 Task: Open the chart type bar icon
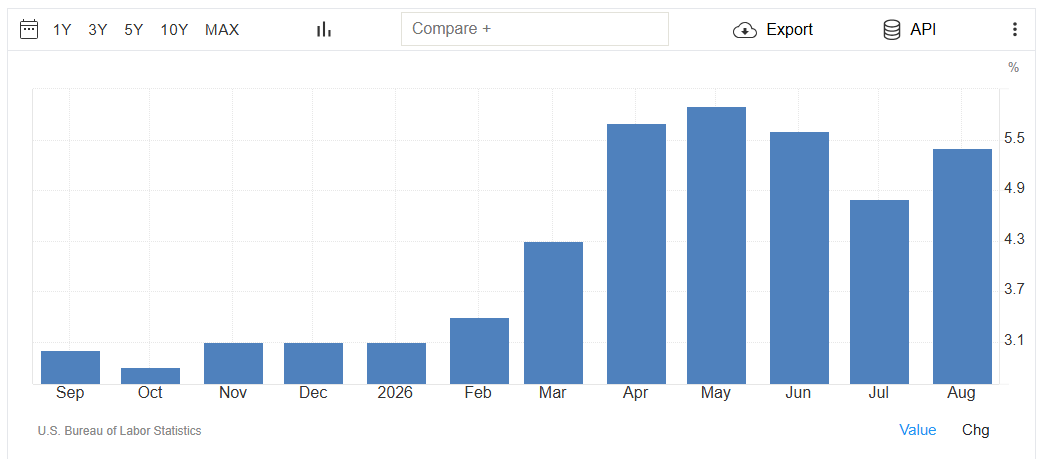[x=324, y=29]
